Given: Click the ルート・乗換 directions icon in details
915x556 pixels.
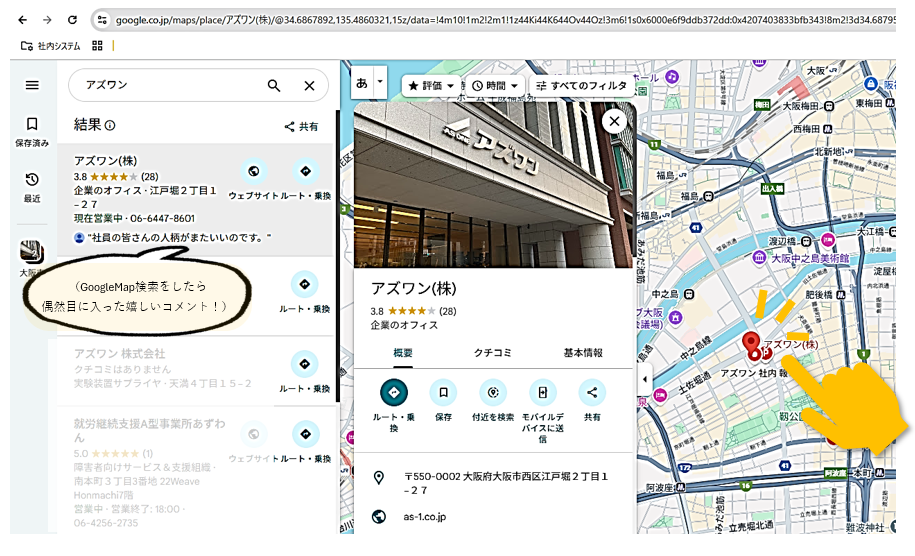Looking at the screenshot, I should (x=394, y=393).
